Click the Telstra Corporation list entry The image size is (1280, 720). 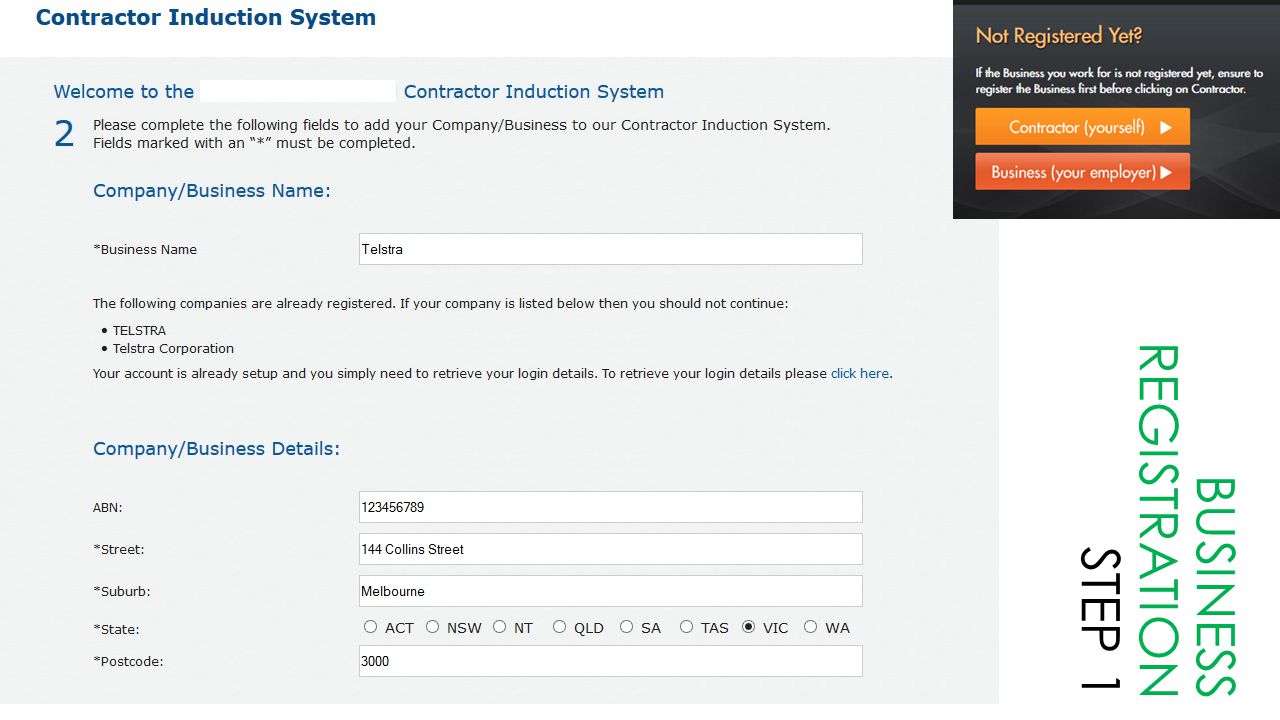(173, 348)
